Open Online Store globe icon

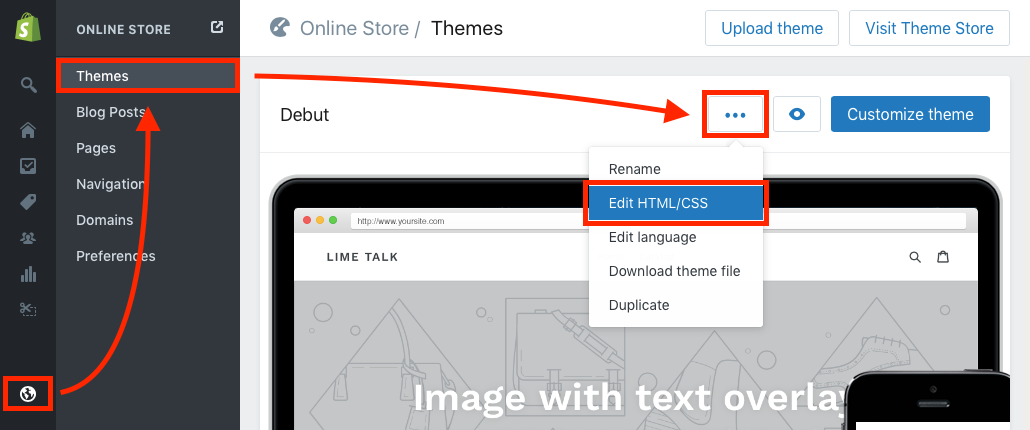point(28,394)
